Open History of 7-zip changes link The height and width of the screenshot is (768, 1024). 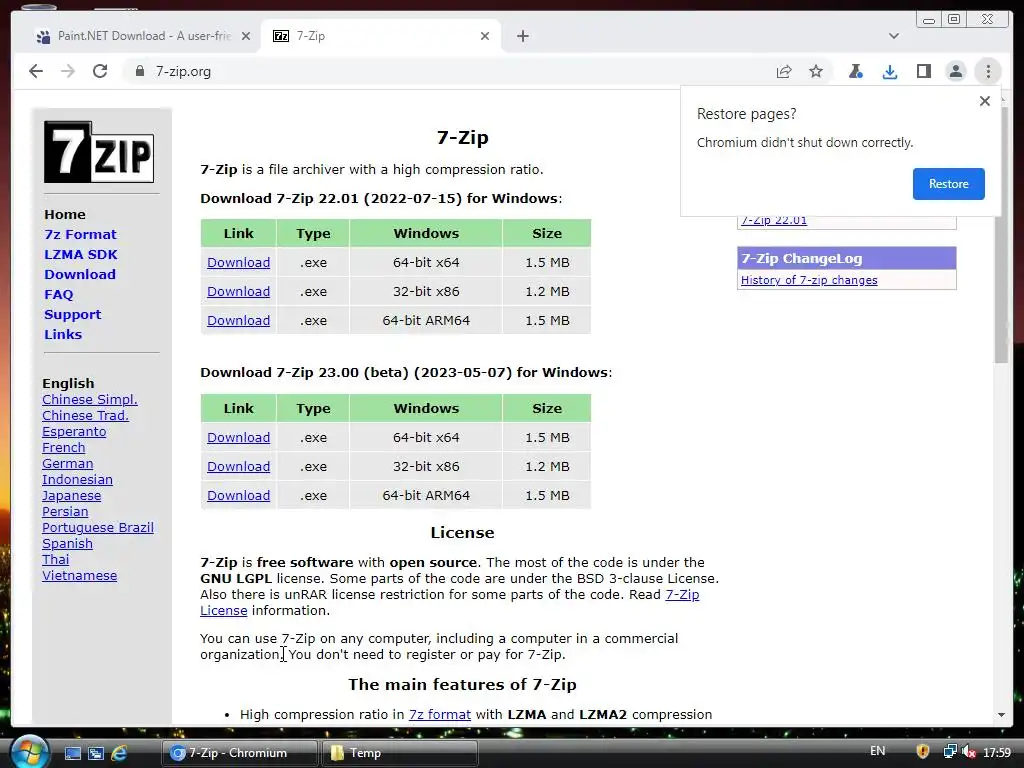[809, 280]
